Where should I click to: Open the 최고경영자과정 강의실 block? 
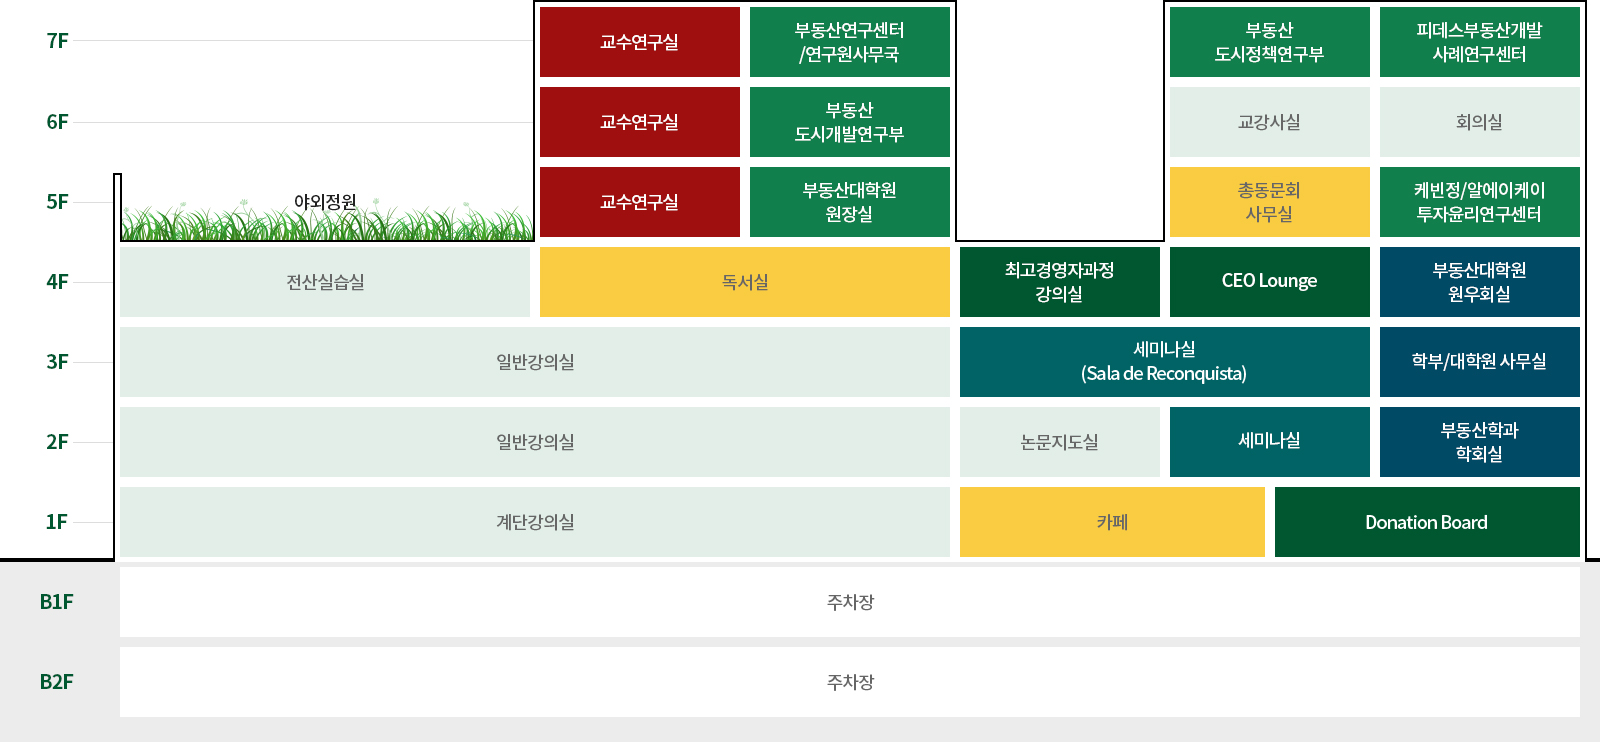1059,282
